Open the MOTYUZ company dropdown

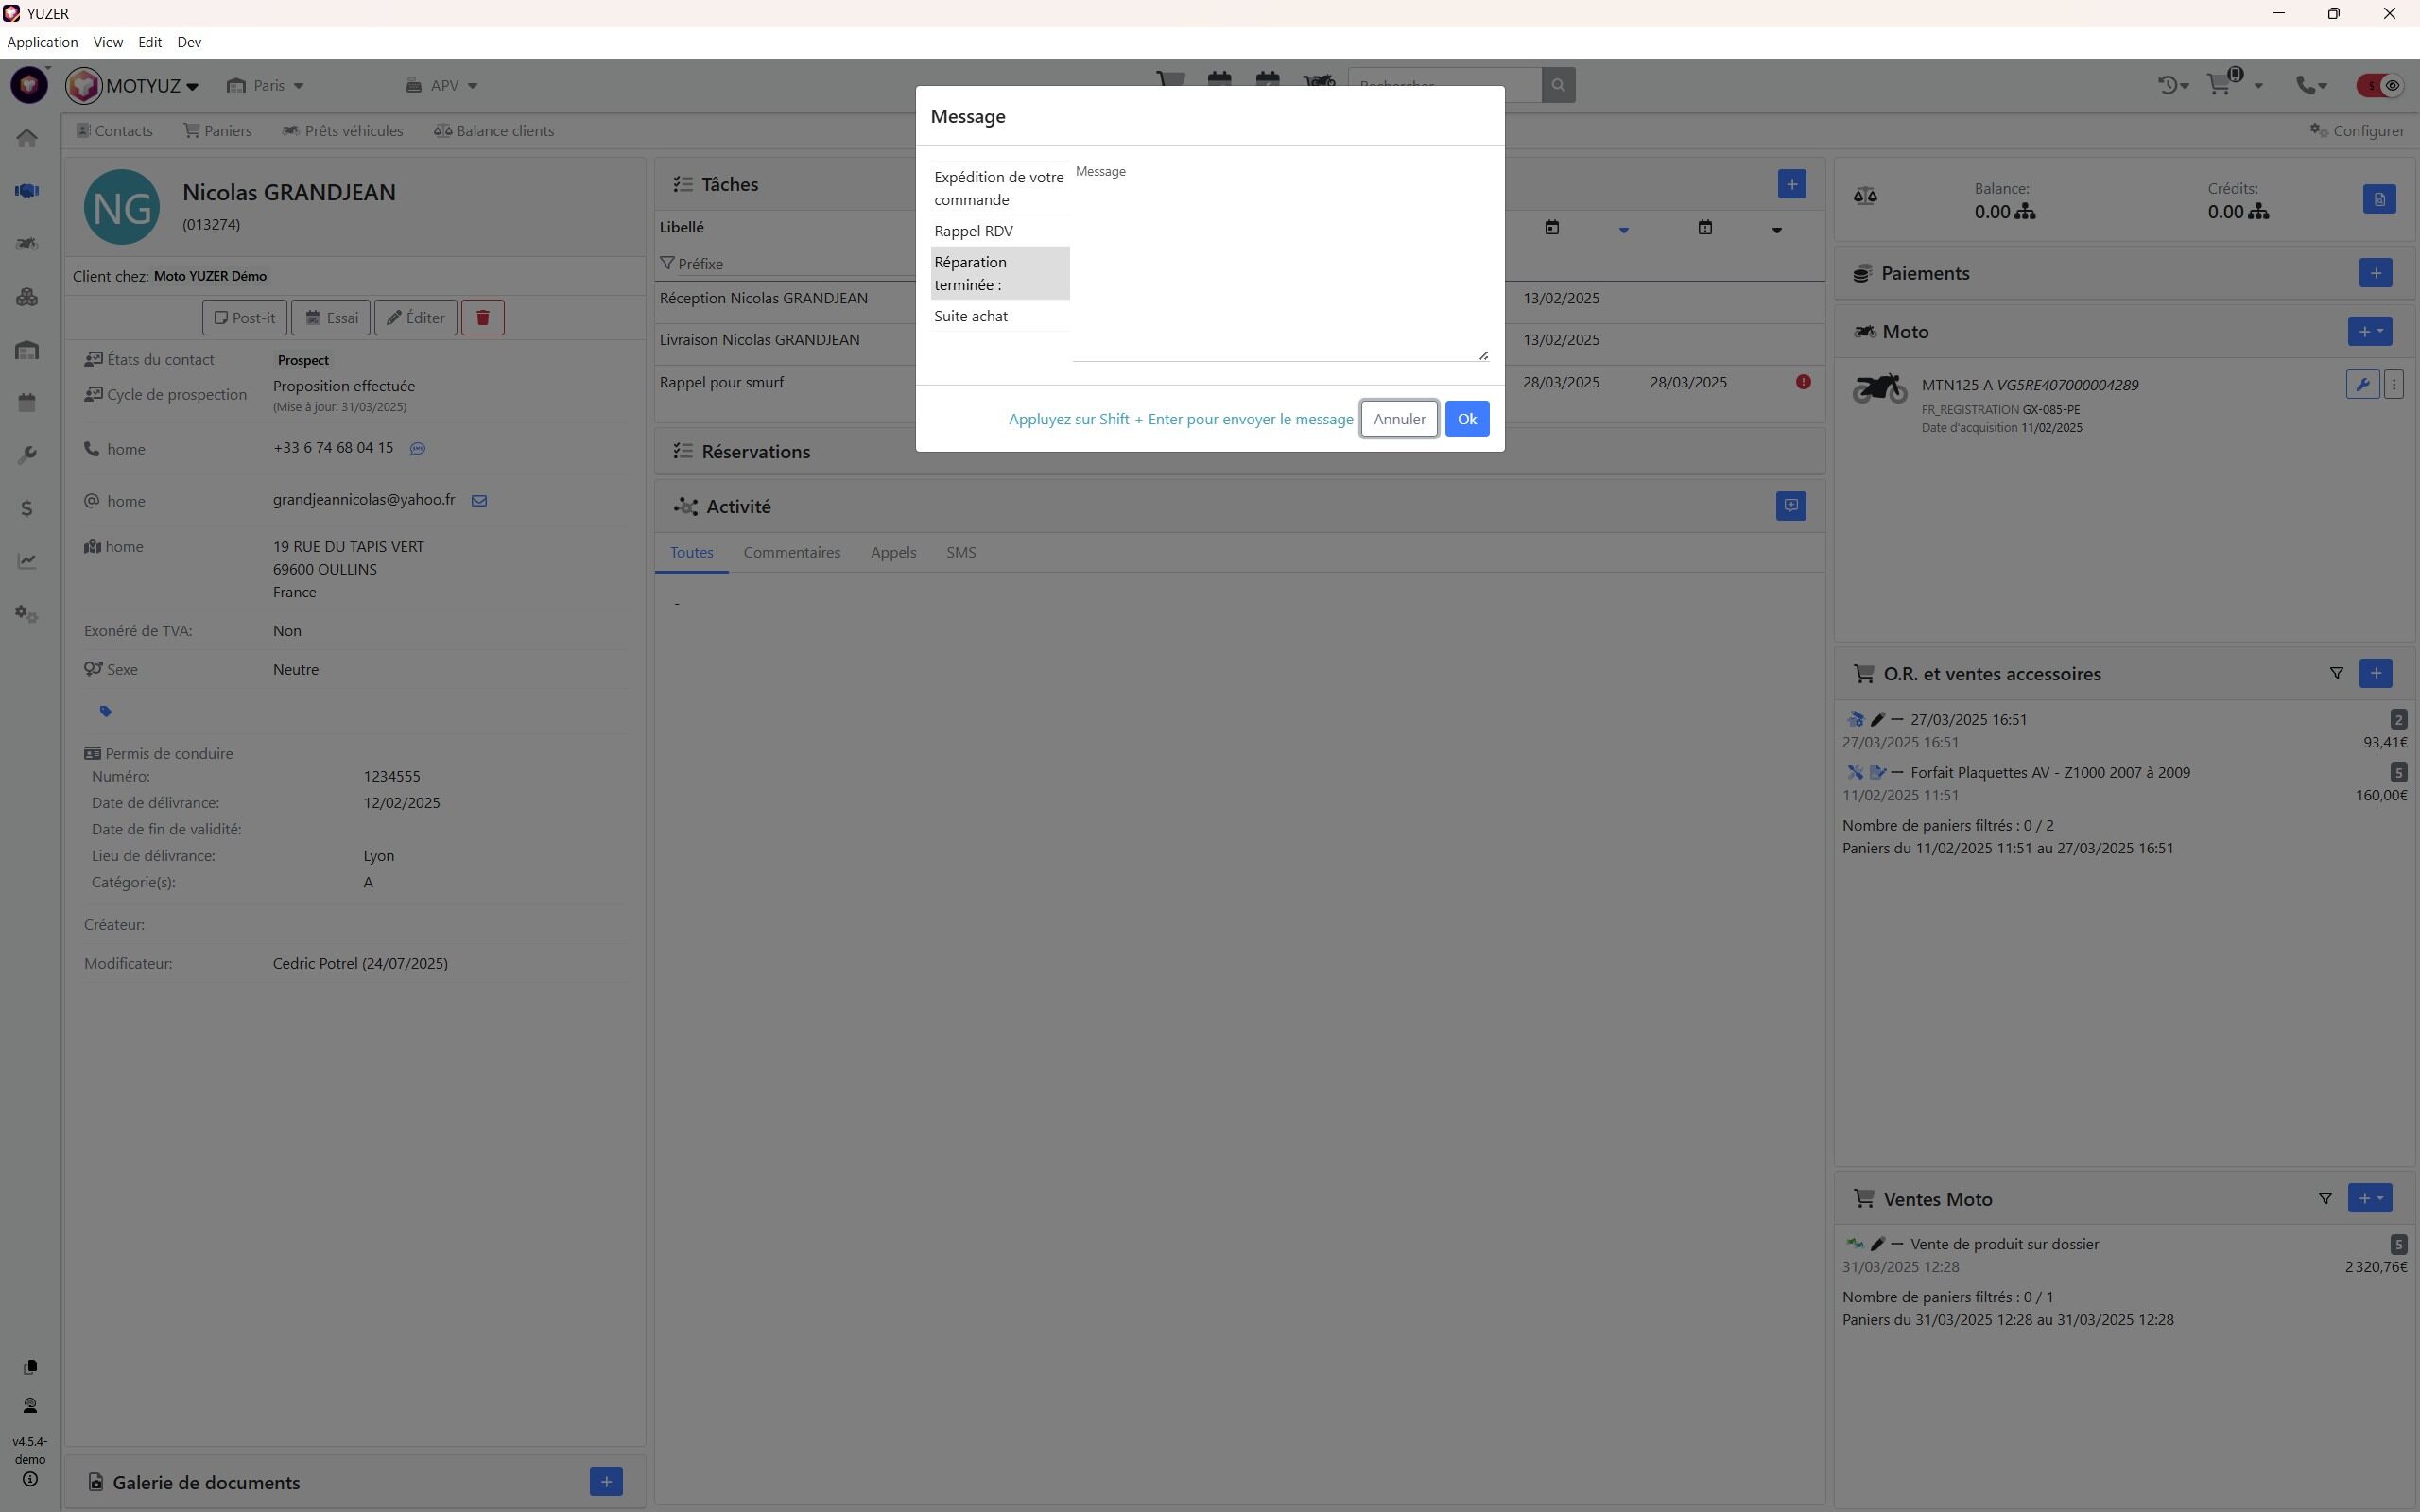click(x=152, y=86)
